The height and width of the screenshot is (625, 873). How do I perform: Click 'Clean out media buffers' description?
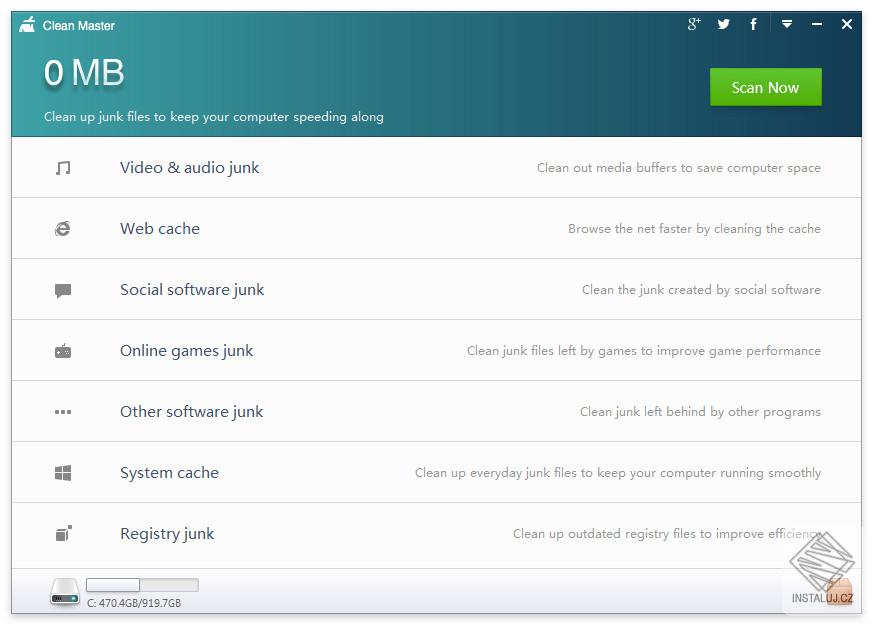pos(679,168)
